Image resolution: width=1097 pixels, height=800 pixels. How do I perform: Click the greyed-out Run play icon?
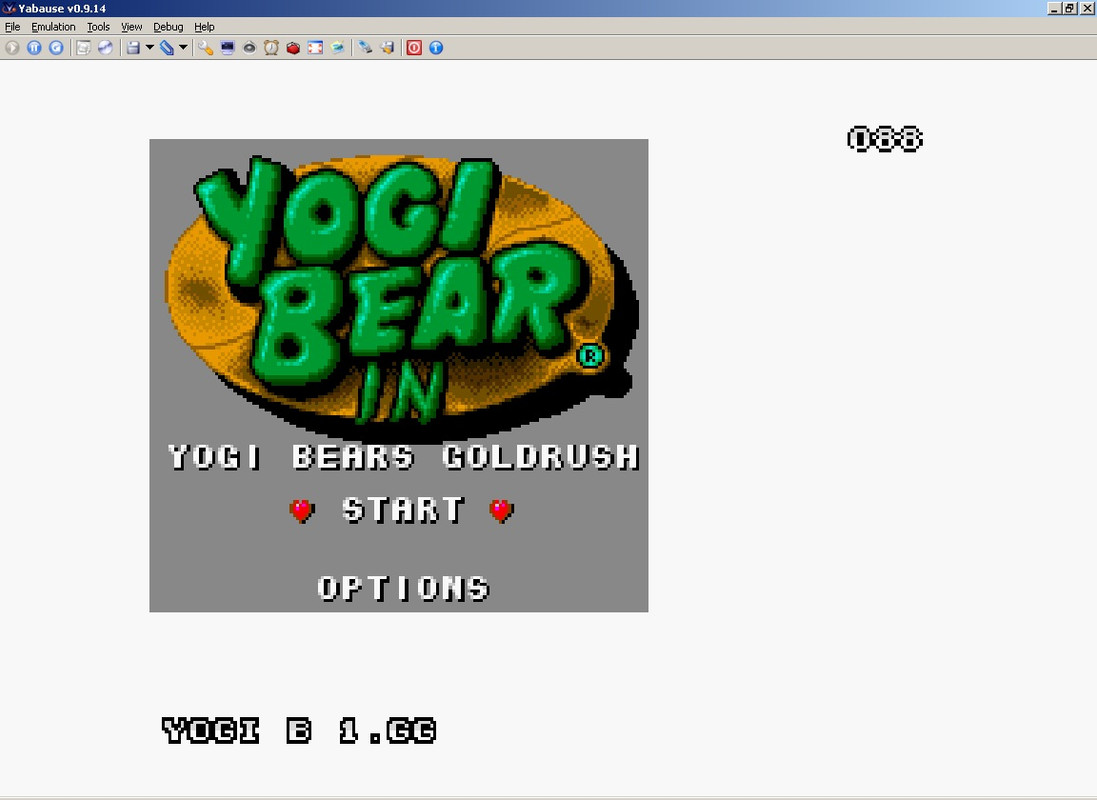[x=12, y=48]
